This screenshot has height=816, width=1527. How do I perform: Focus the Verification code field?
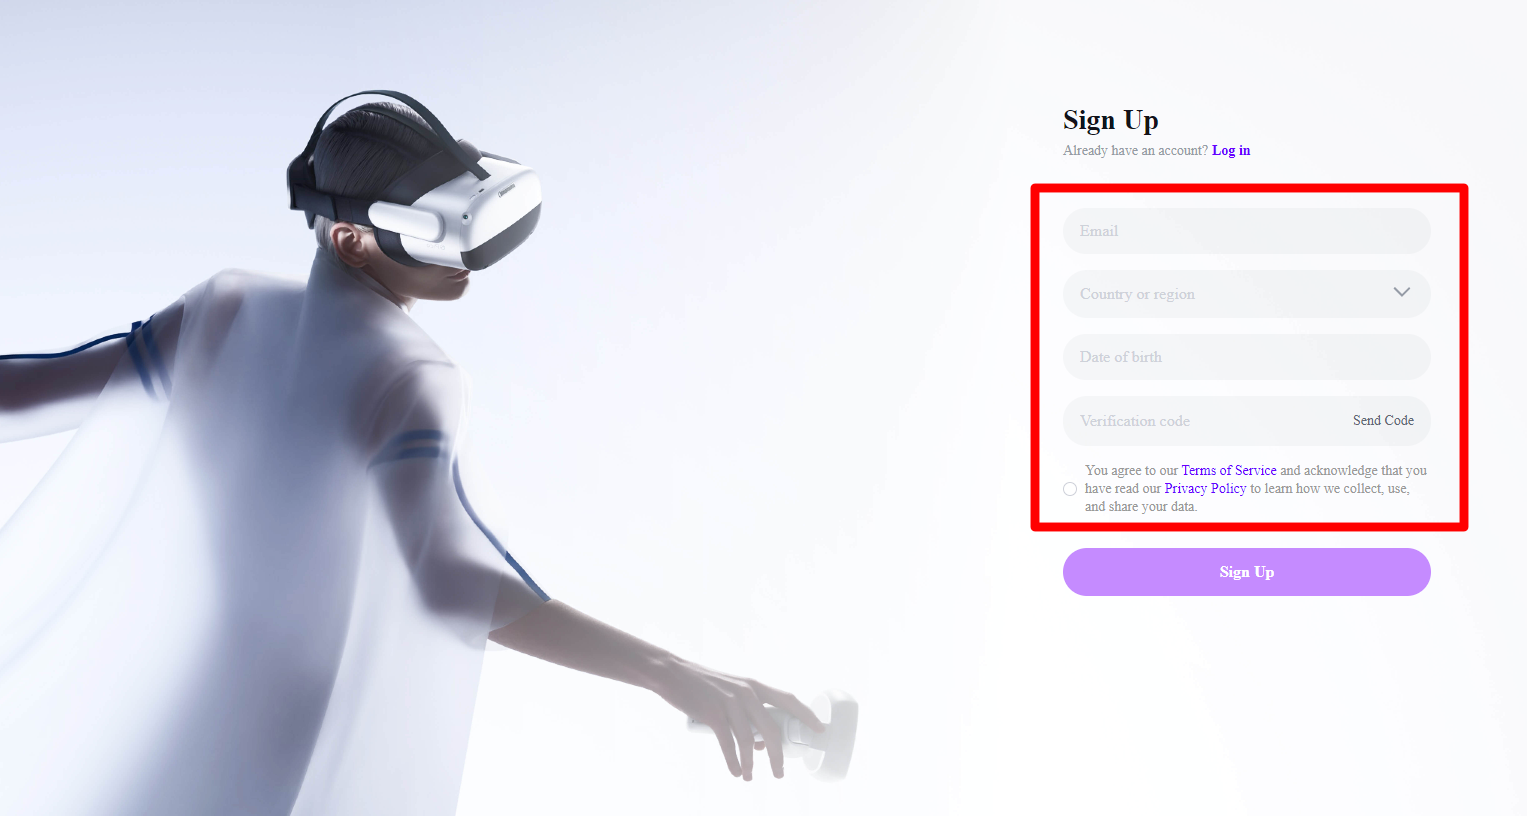pyautogui.click(x=1200, y=421)
